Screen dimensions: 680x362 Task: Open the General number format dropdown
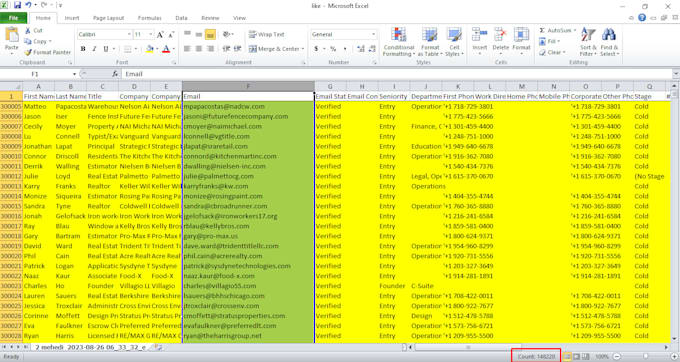373,34
